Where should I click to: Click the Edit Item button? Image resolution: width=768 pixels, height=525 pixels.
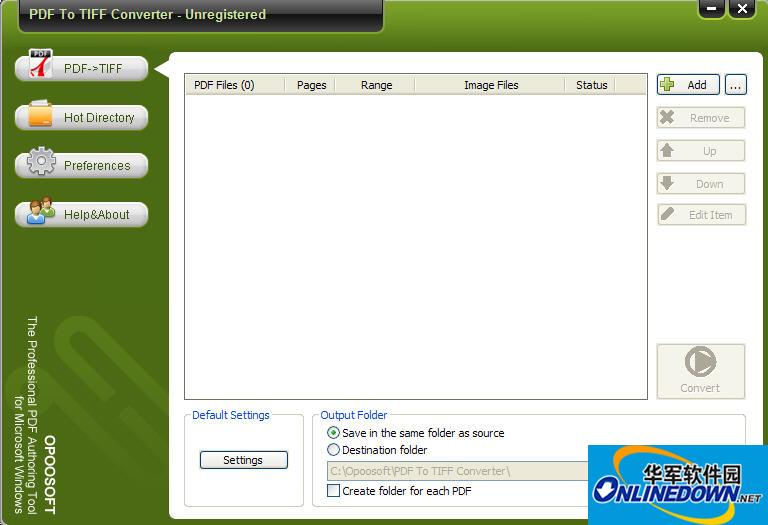pyautogui.click(x=701, y=215)
